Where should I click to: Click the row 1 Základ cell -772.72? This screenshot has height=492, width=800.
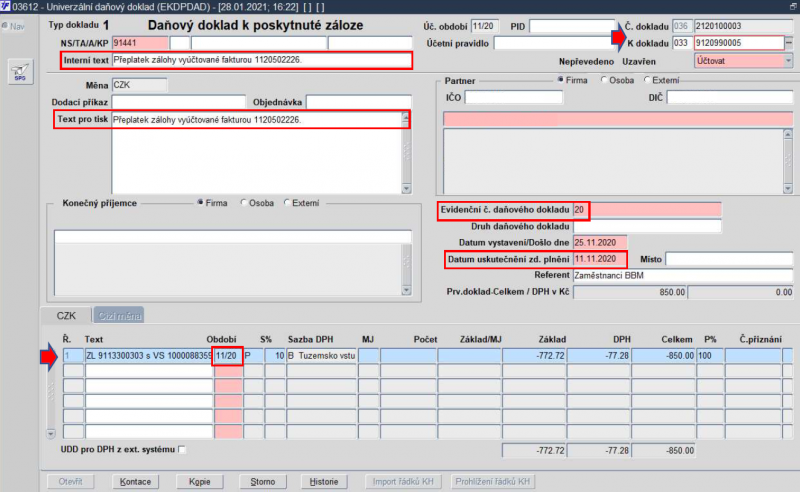[534, 356]
